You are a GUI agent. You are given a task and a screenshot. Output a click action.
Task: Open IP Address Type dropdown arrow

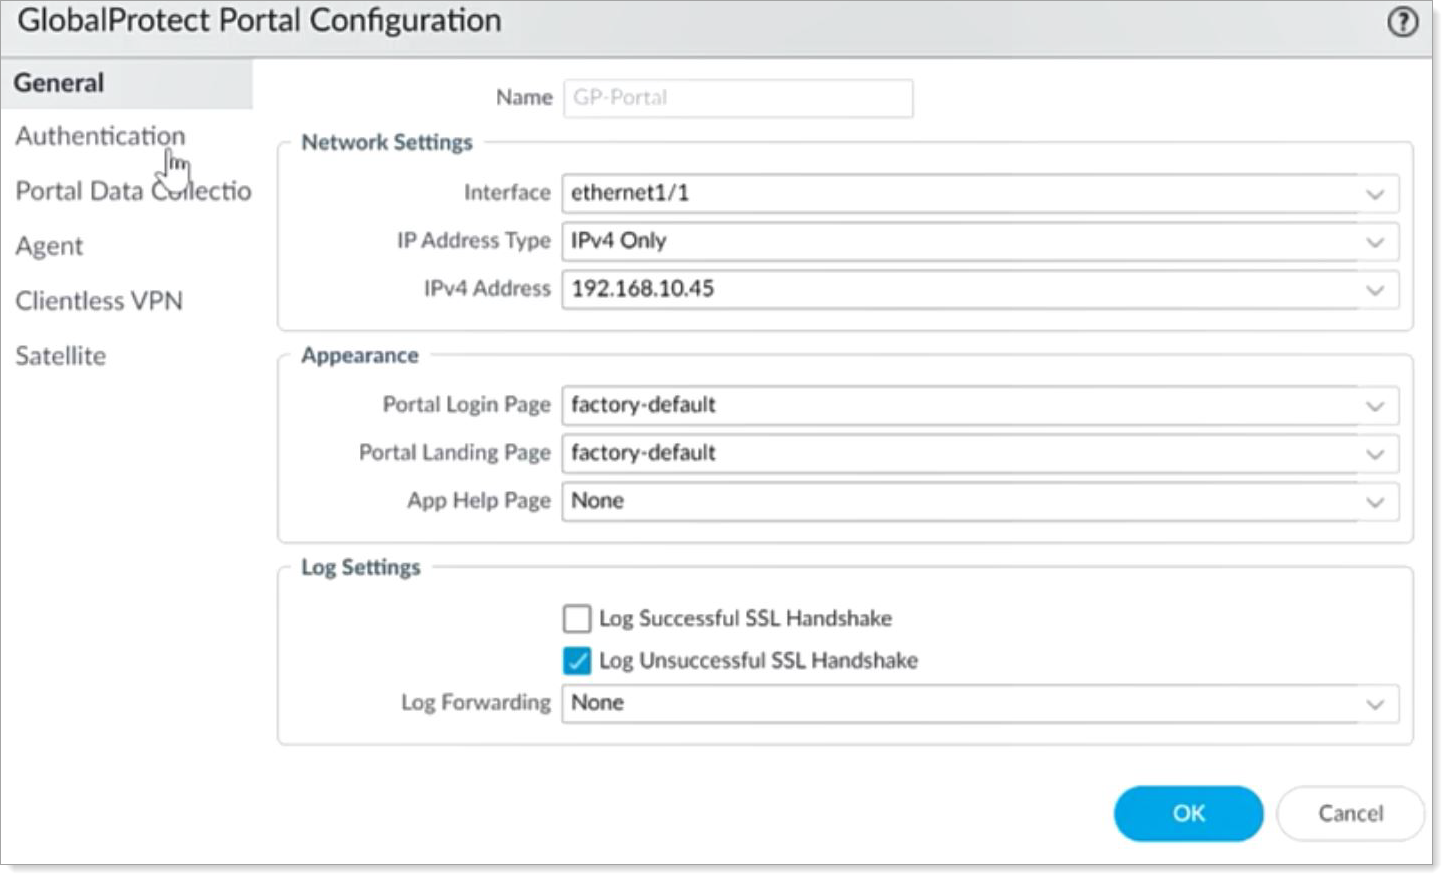tap(1376, 242)
